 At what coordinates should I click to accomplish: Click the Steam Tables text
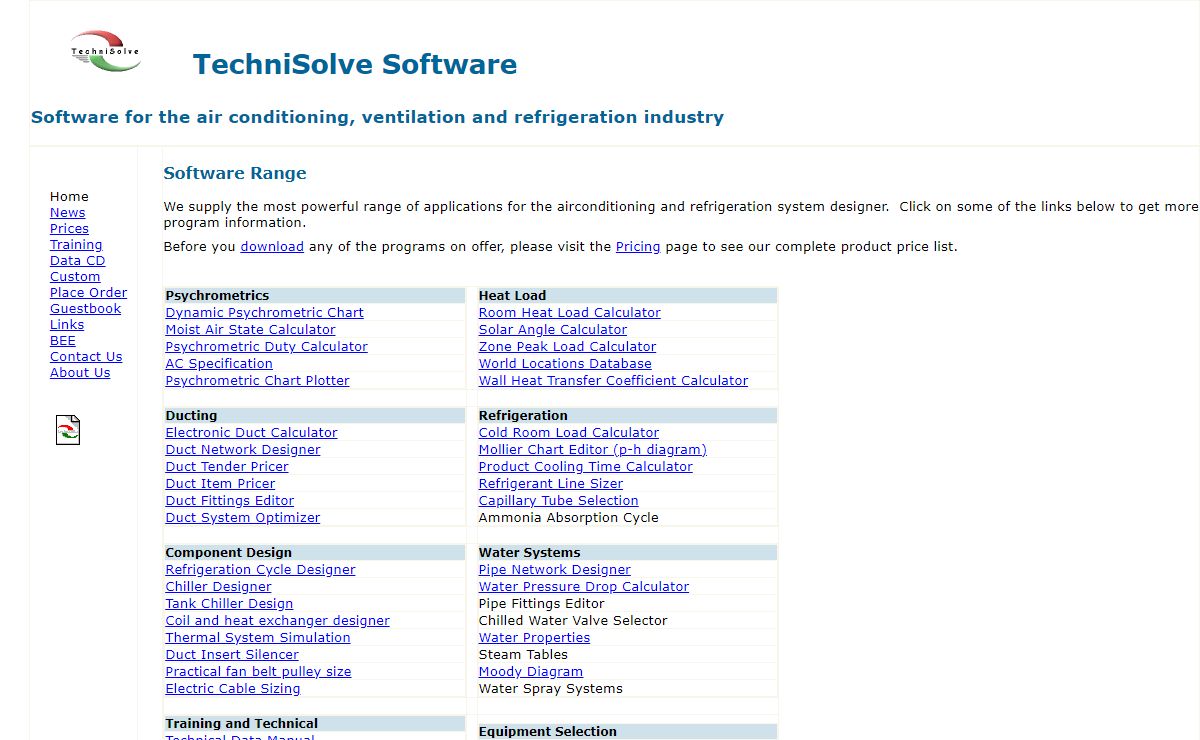click(523, 655)
